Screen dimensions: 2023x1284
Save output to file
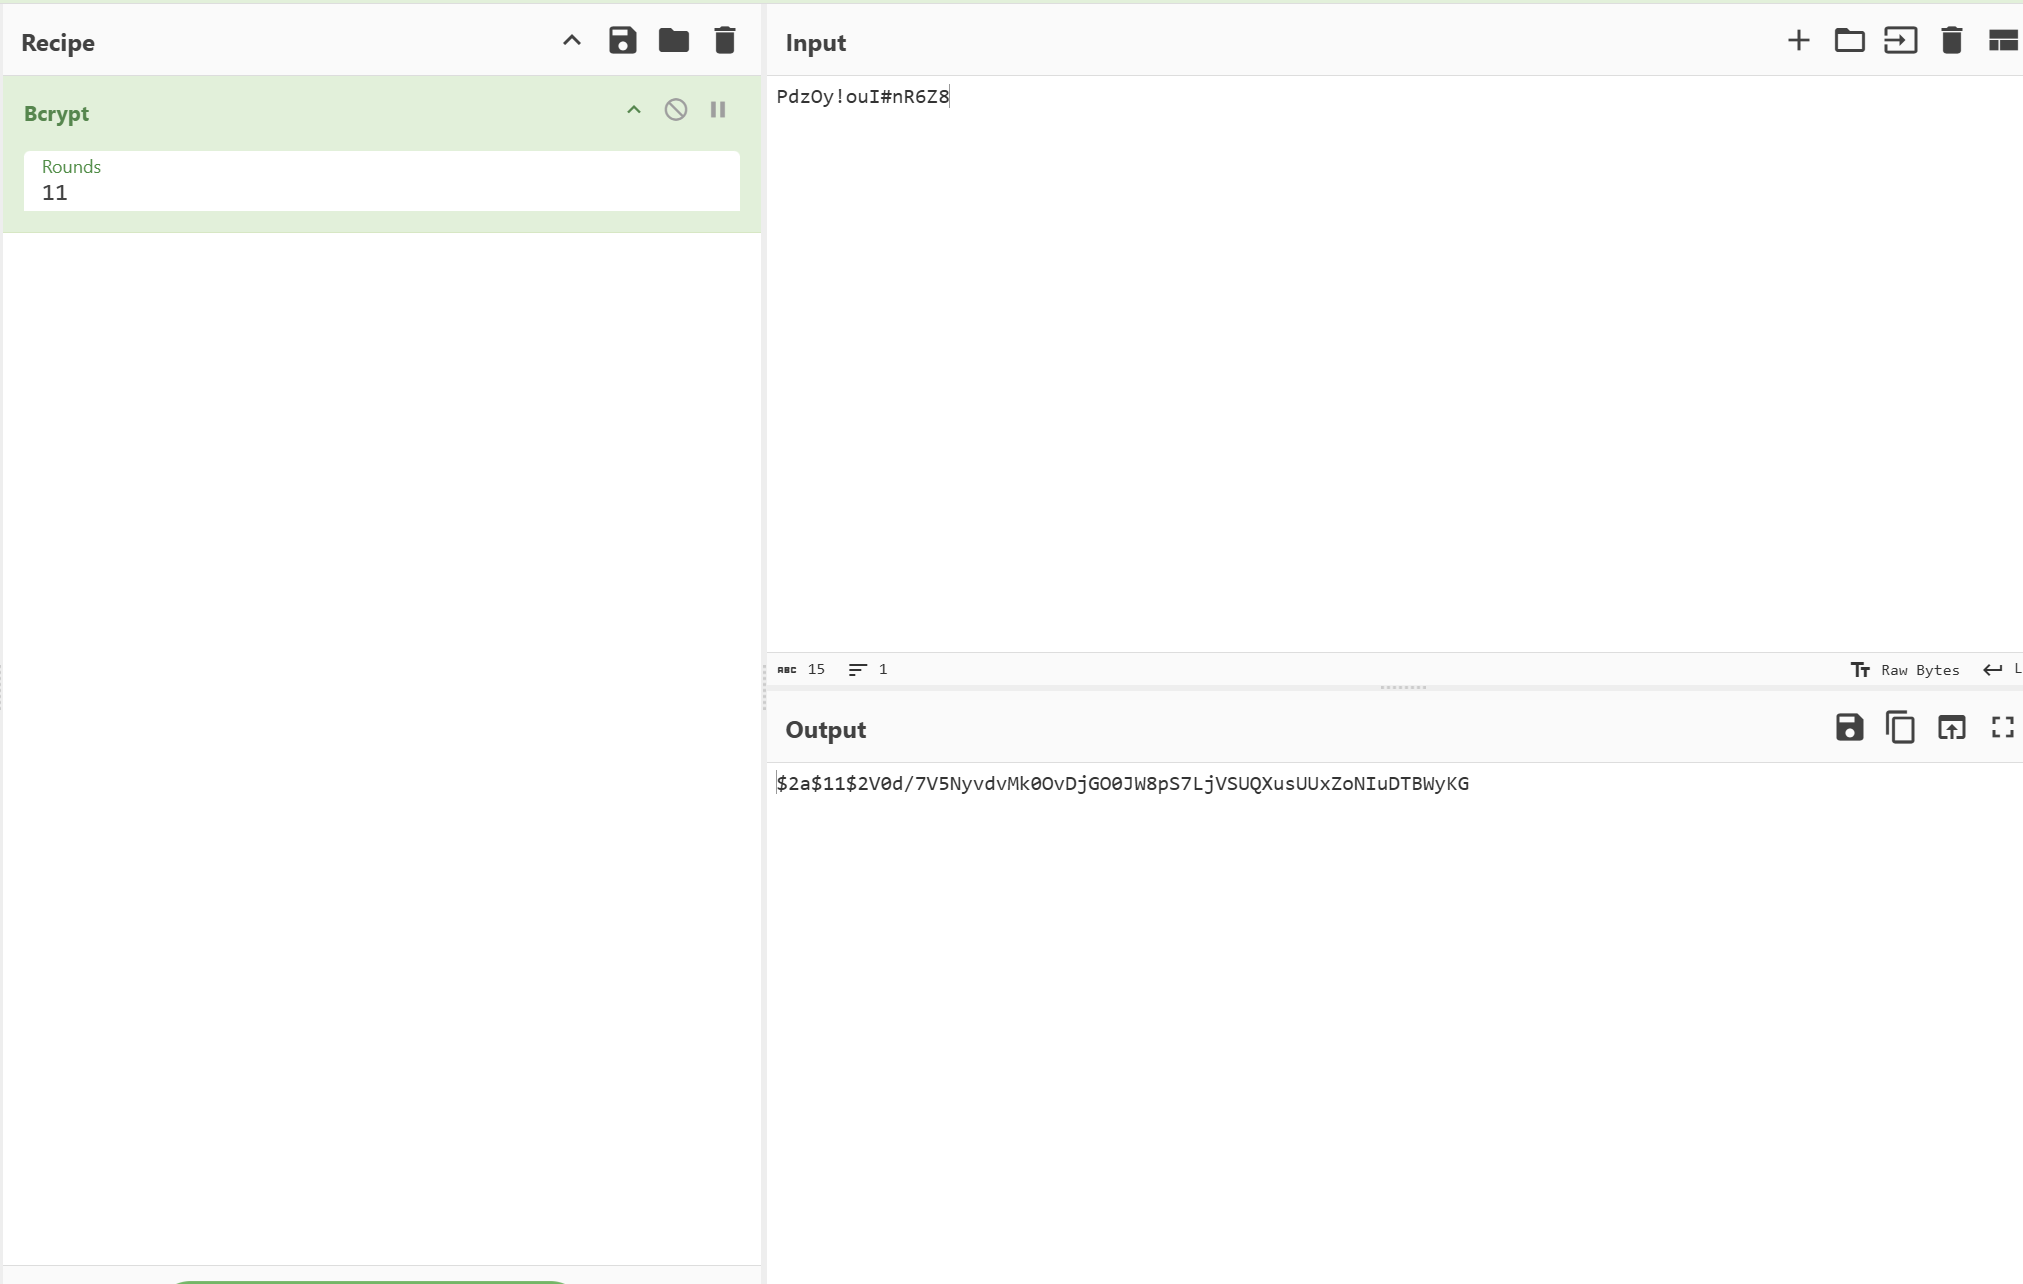point(1849,728)
